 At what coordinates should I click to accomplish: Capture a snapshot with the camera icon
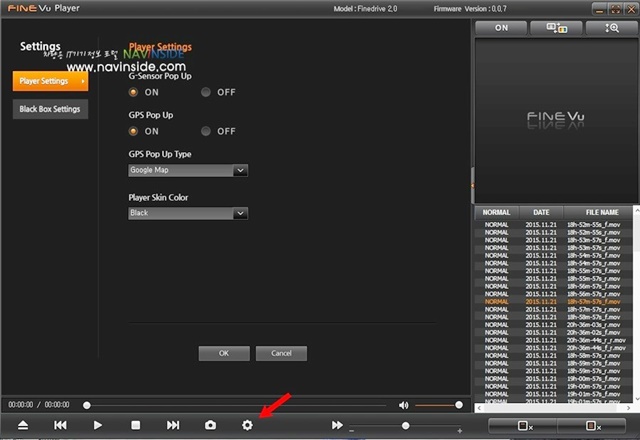pos(210,425)
